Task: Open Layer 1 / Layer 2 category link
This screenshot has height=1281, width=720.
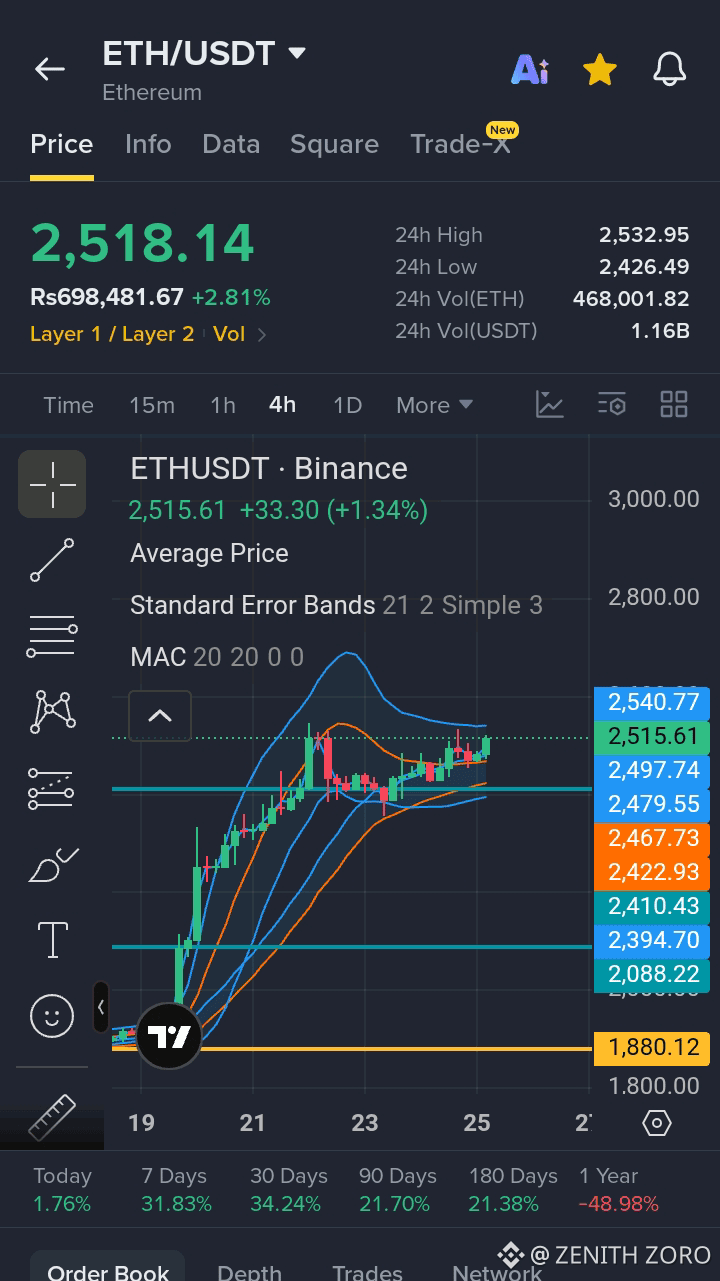Action: [112, 334]
